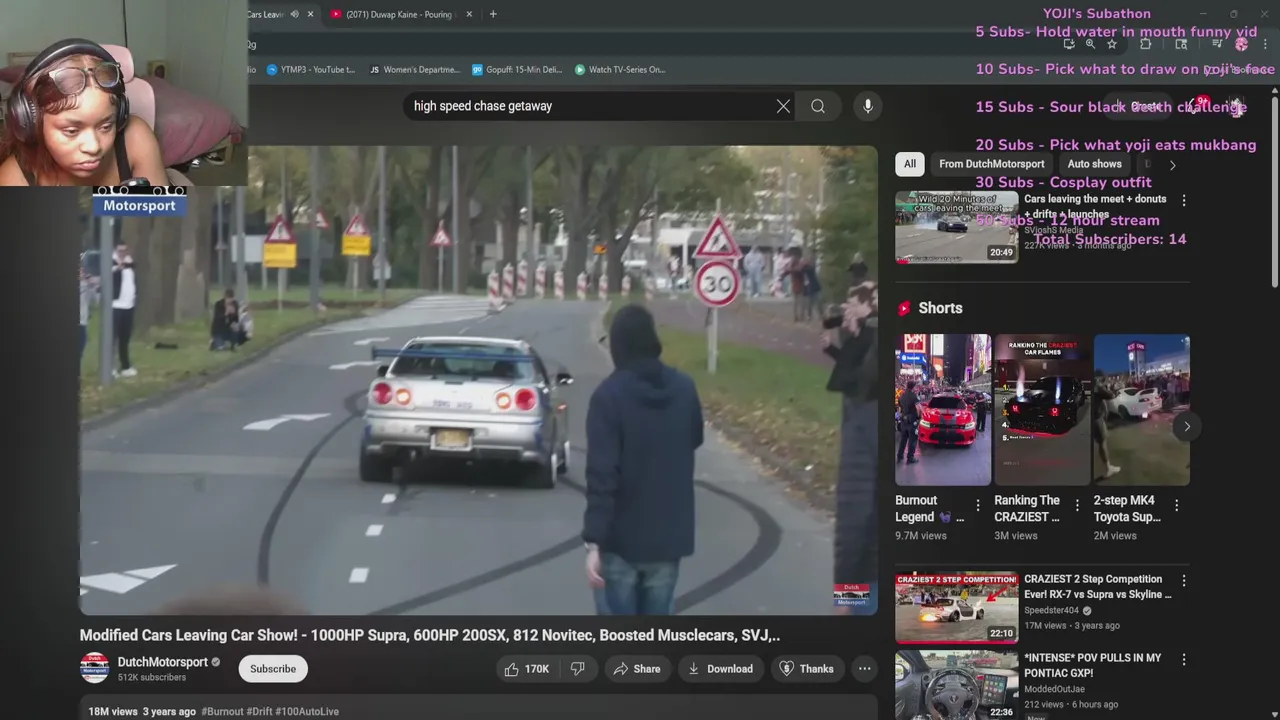Open browser extensions puzzle icon
This screenshot has width=1280, height=720.
[1146, 44]
